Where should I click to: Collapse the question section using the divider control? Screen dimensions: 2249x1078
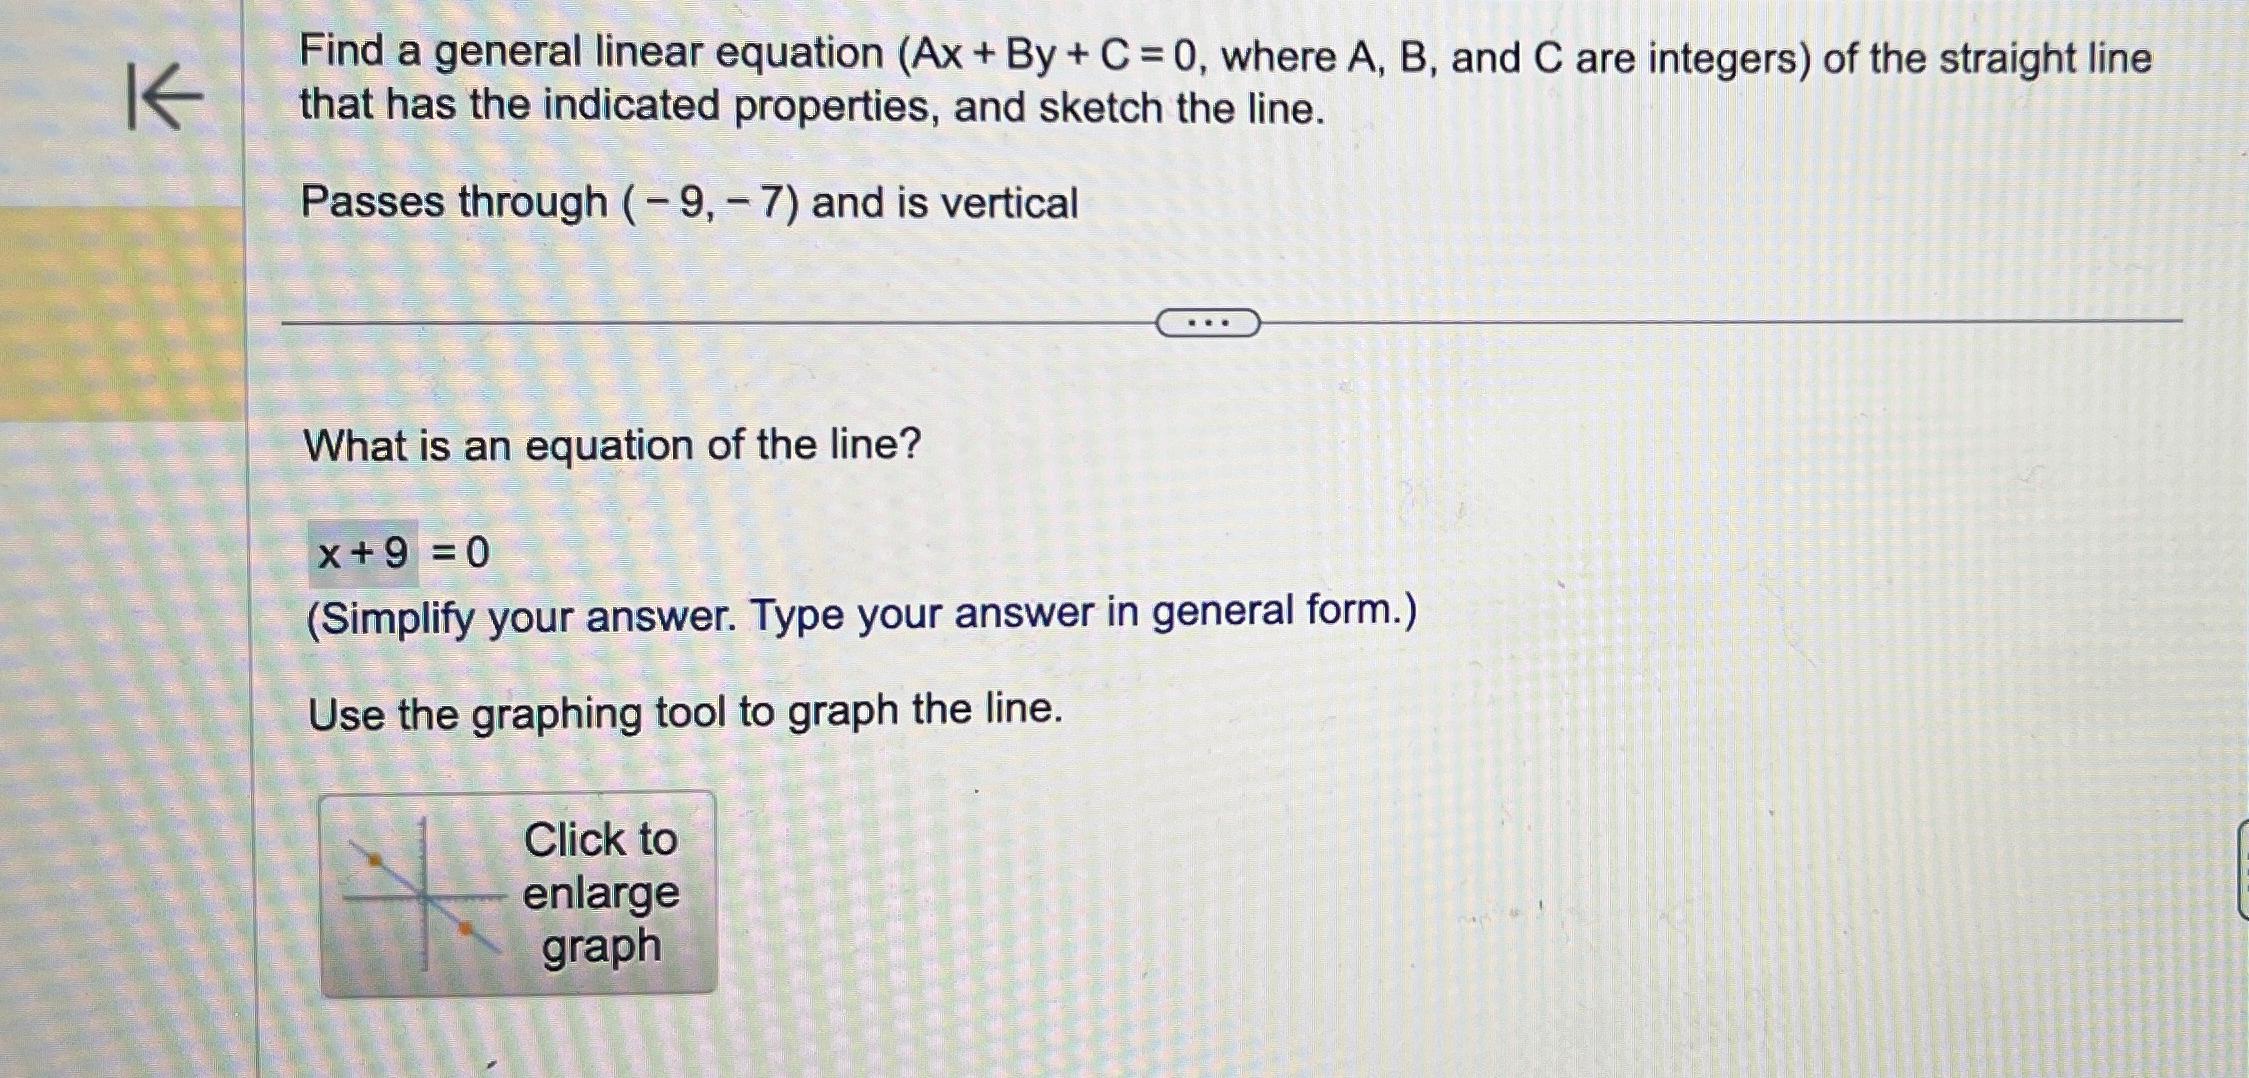pyautogui.click(x=1211, y=321)
